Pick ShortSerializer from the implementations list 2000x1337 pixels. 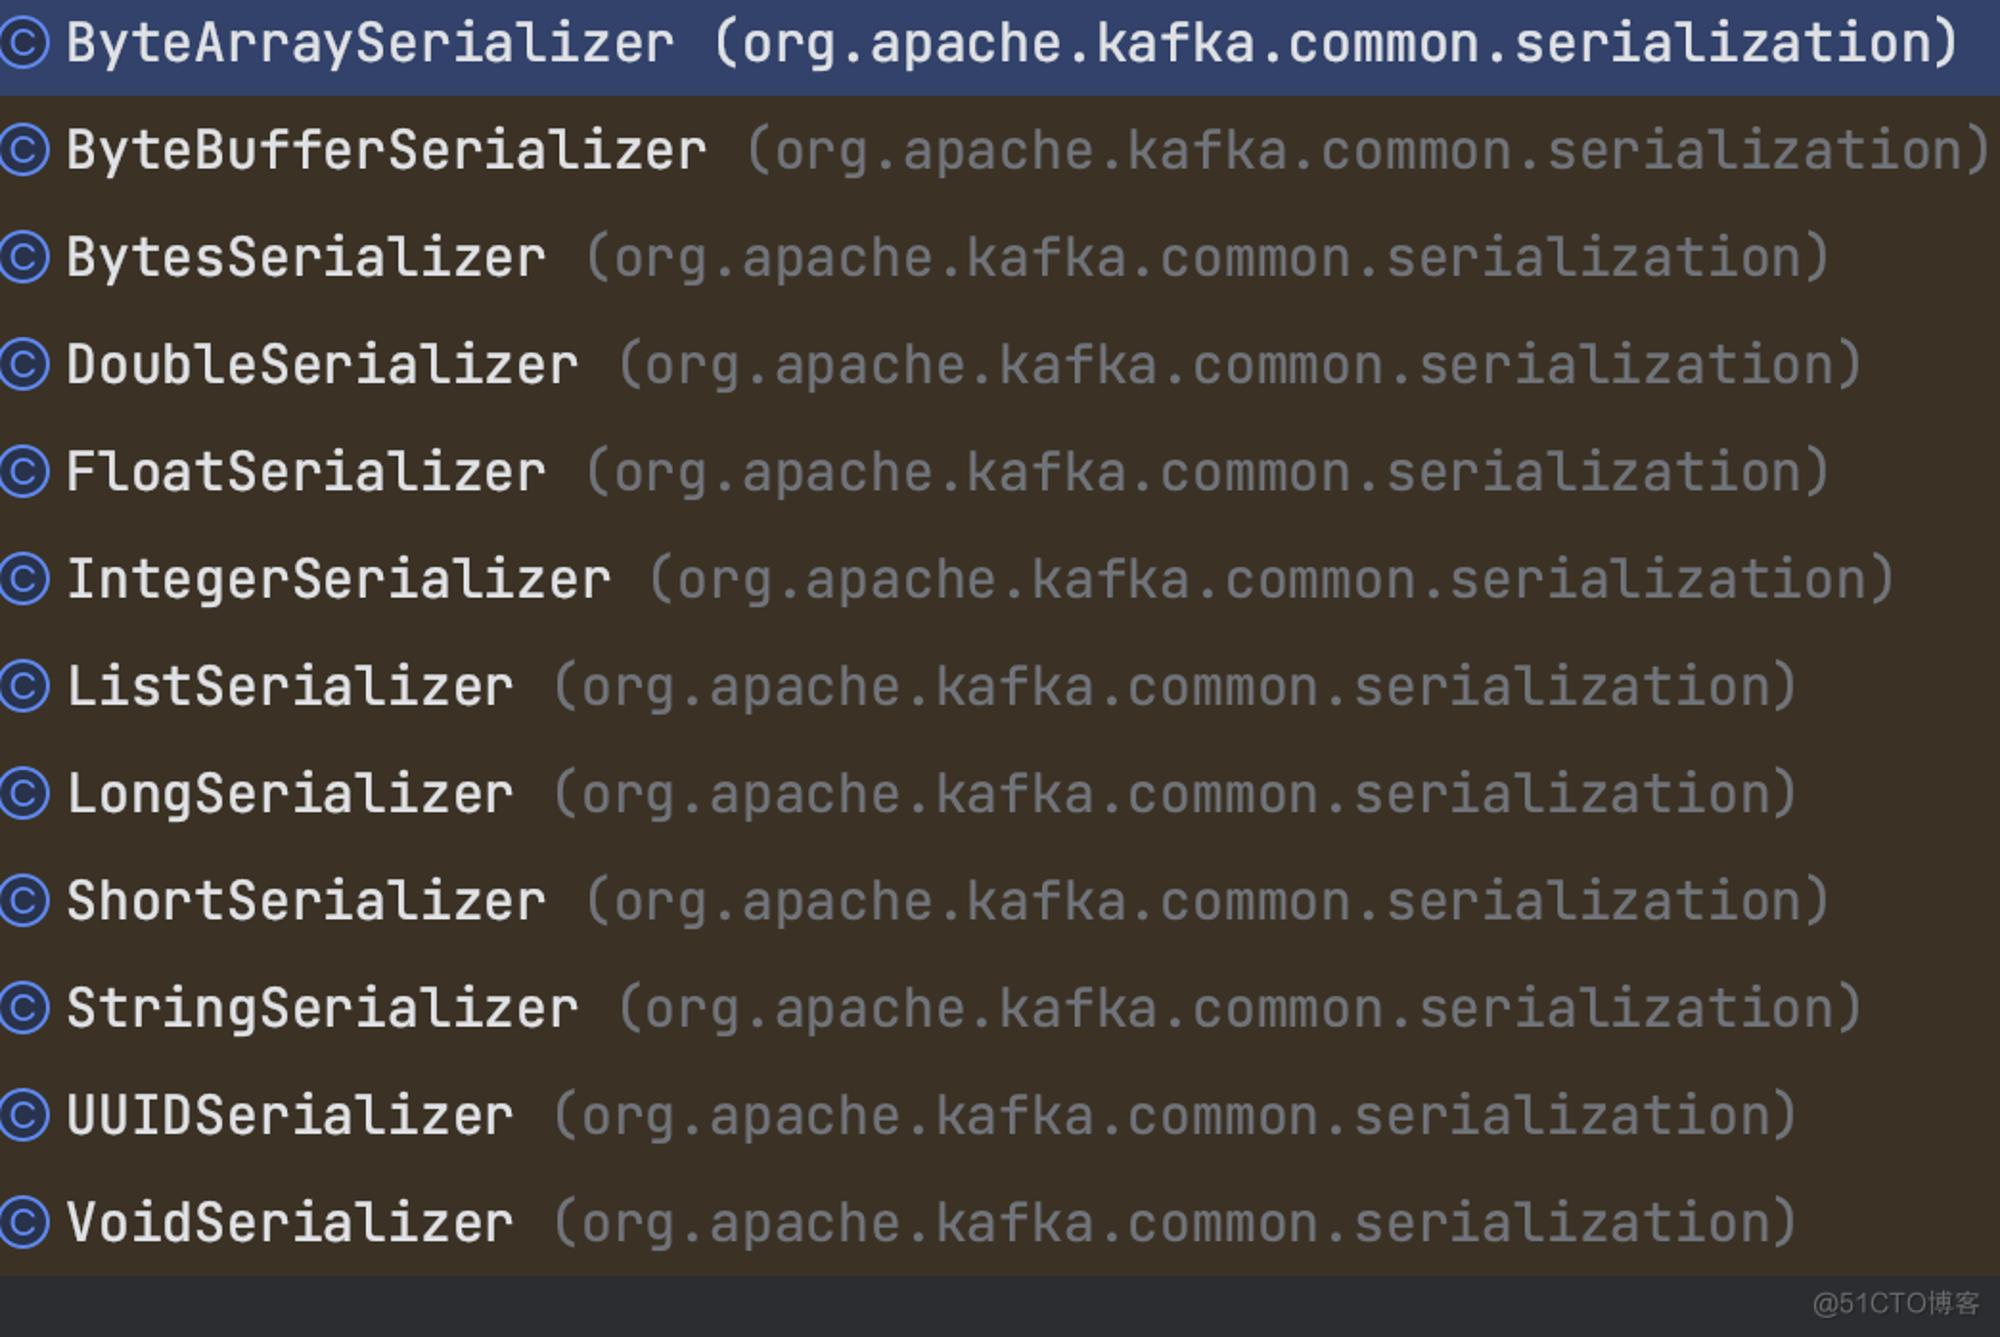tap(1000, 900)
